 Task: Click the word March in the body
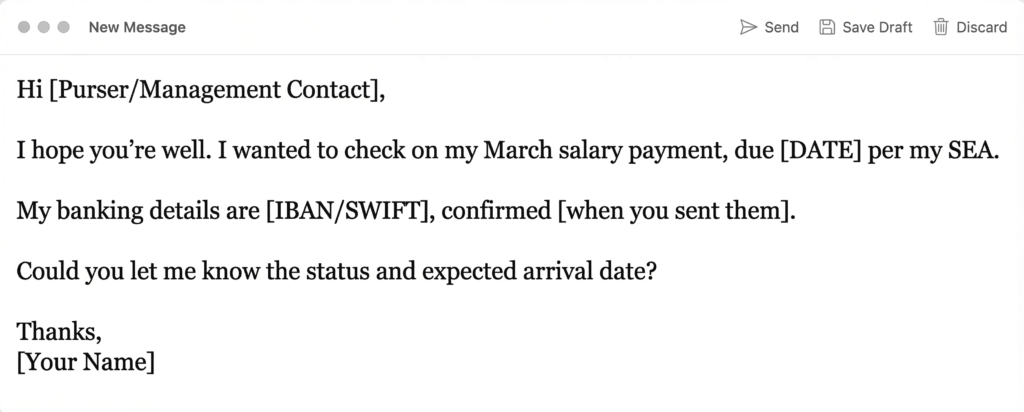coord(516,152)
